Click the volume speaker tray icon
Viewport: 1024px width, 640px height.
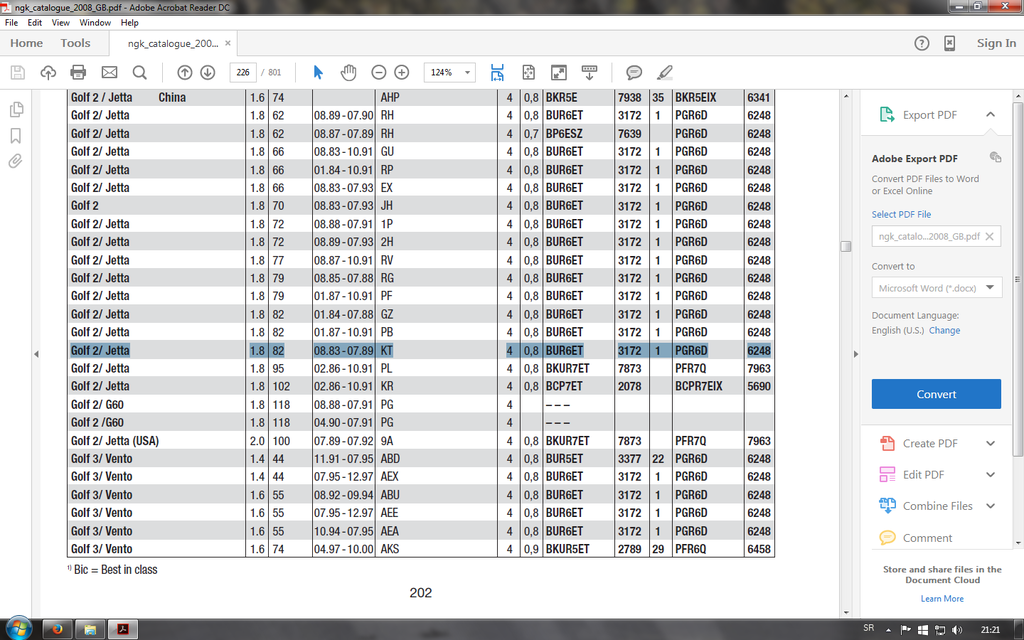(957, 630)
